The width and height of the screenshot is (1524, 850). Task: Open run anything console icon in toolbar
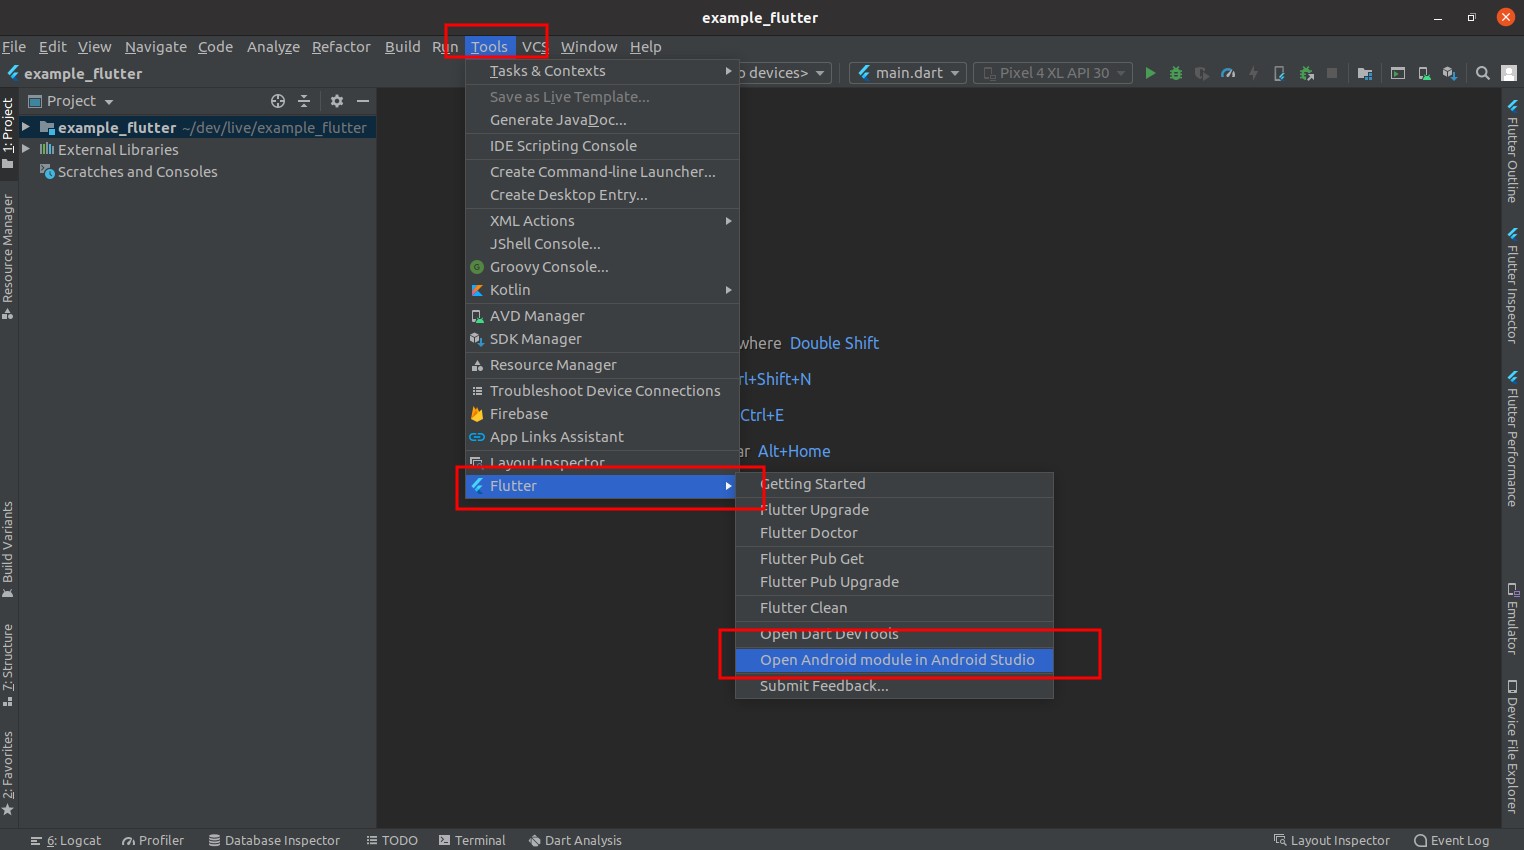(x=1398, y=73)
